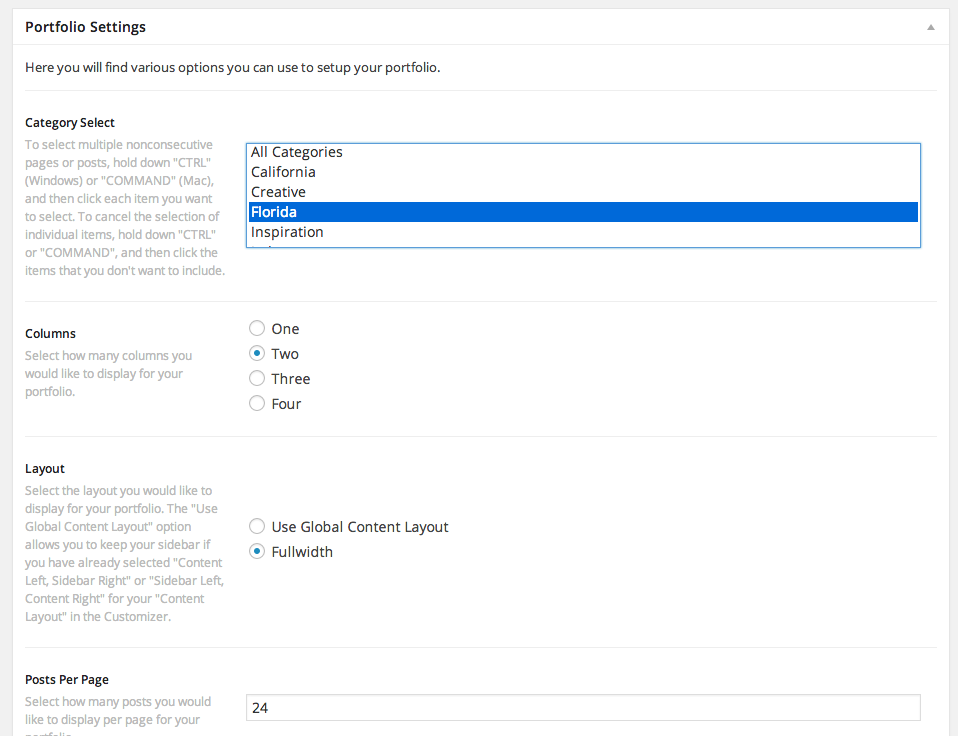
Task: Click the Posts Per Page heading
Action: pyautogui.click(x=67, y=680)
